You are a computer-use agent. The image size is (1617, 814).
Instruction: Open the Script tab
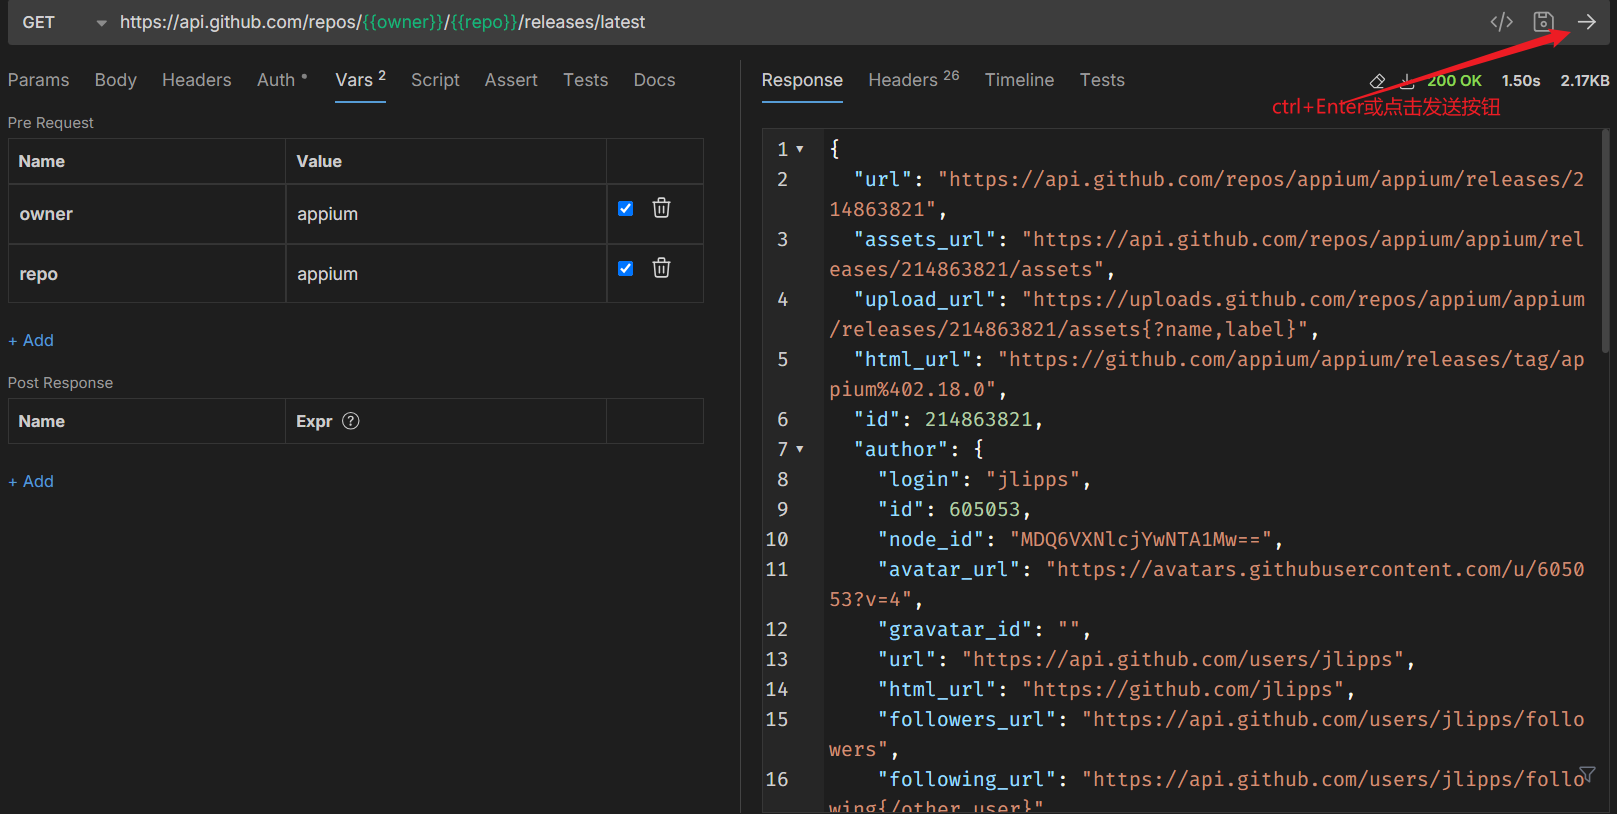(x=435, y=80)
